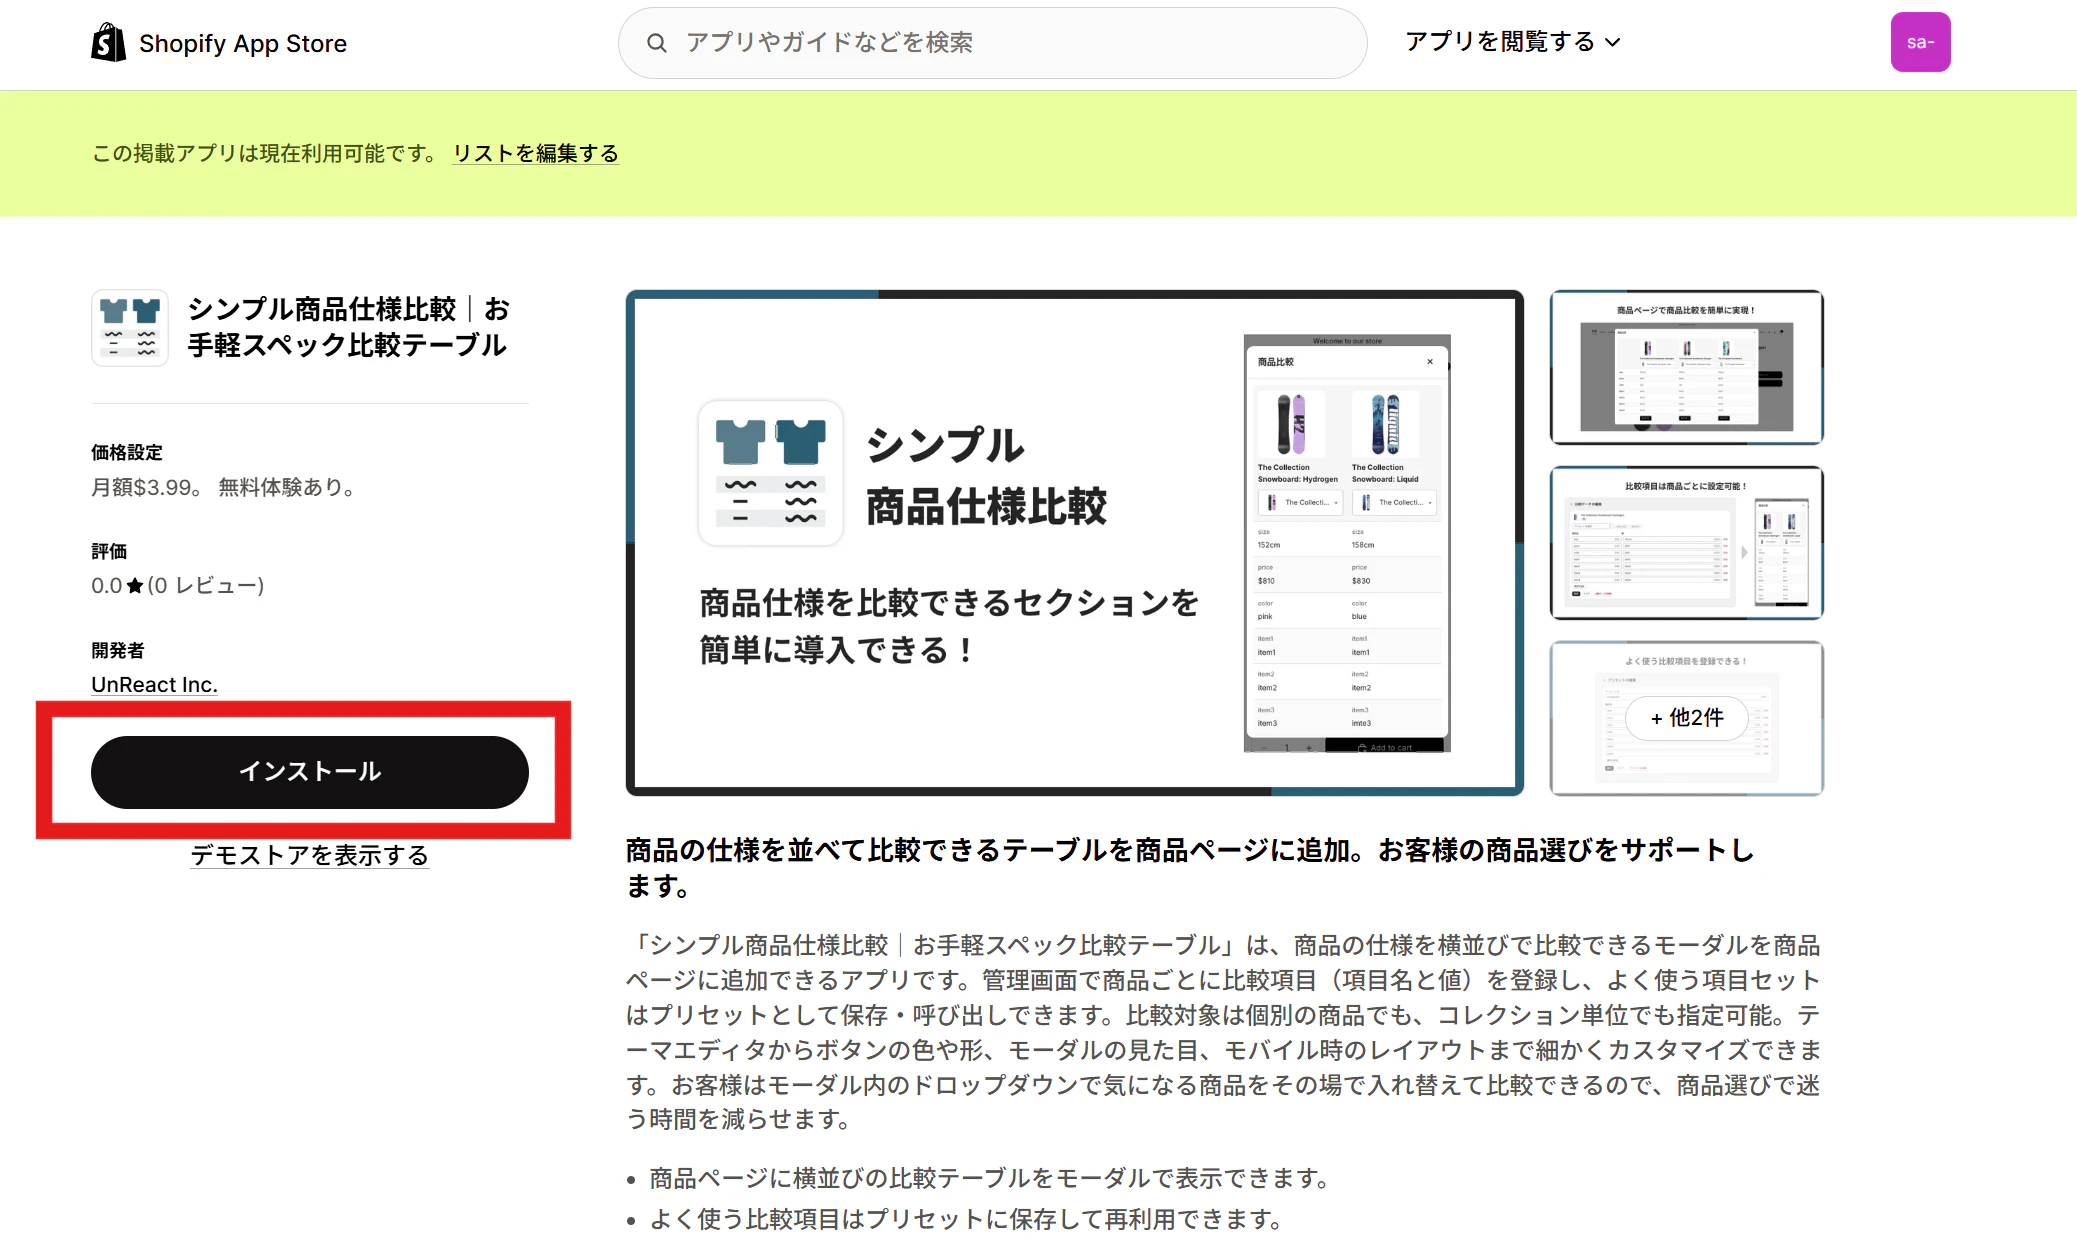Screen dimensions: 2077x1245
Task: Click the 価格設定 section label
Action: click(127, 453)
